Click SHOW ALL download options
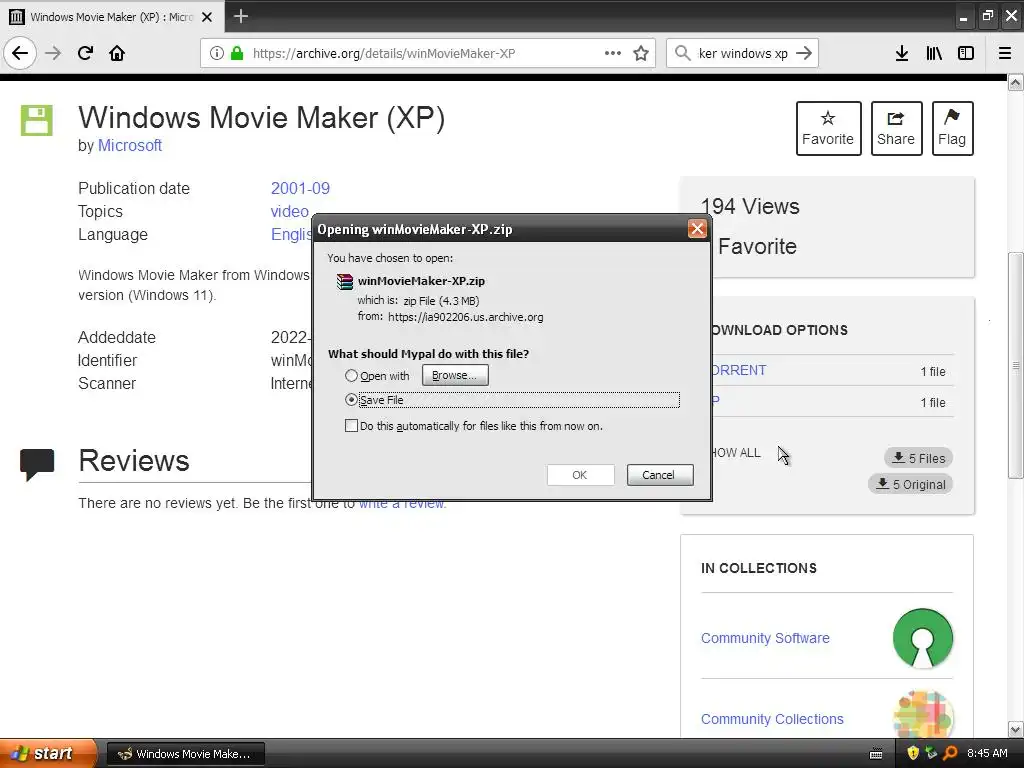The width and height of the screenshot is (1024, 768). (x=736, y=453)
